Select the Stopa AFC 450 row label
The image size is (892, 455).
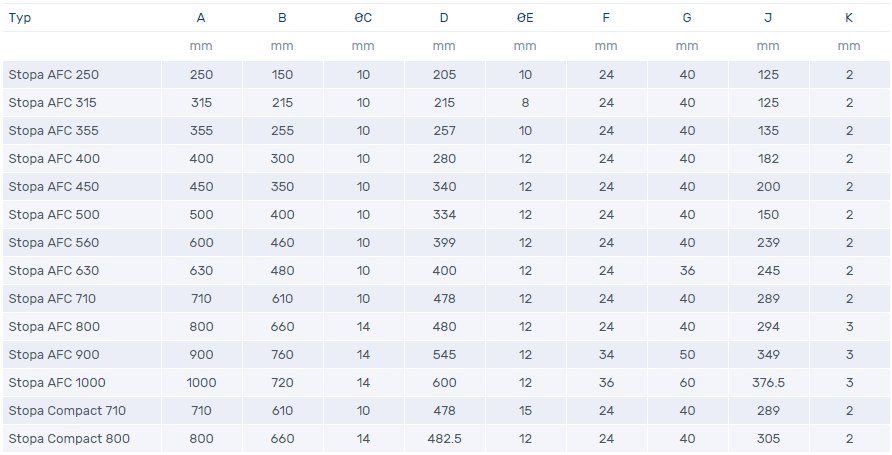[54, 186]
